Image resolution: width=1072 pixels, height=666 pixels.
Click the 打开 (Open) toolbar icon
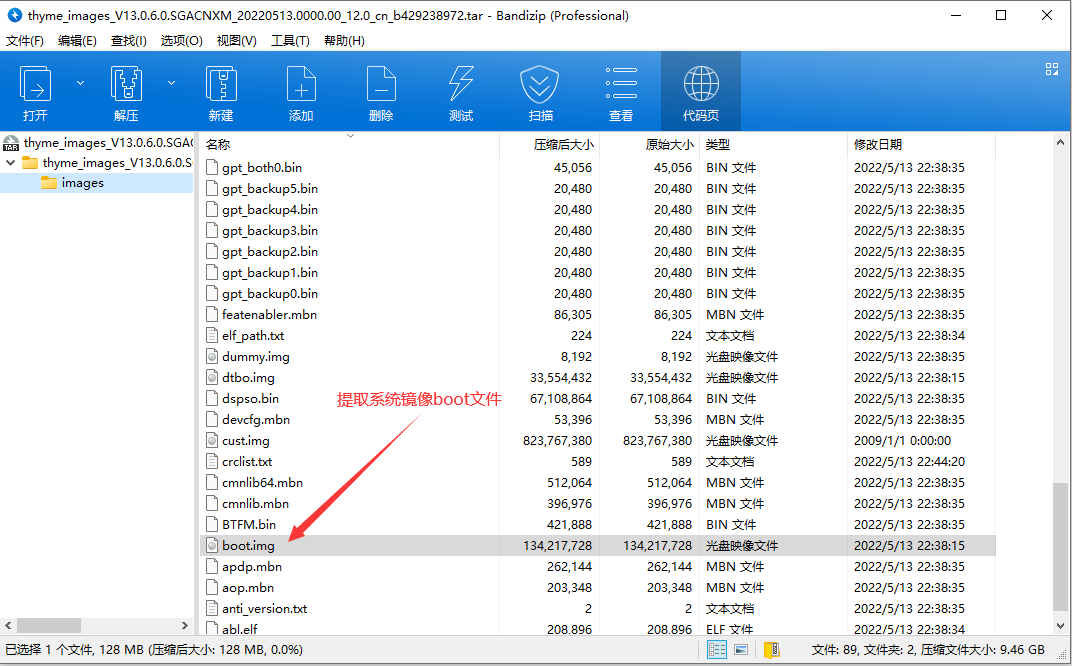pos(36,91)
